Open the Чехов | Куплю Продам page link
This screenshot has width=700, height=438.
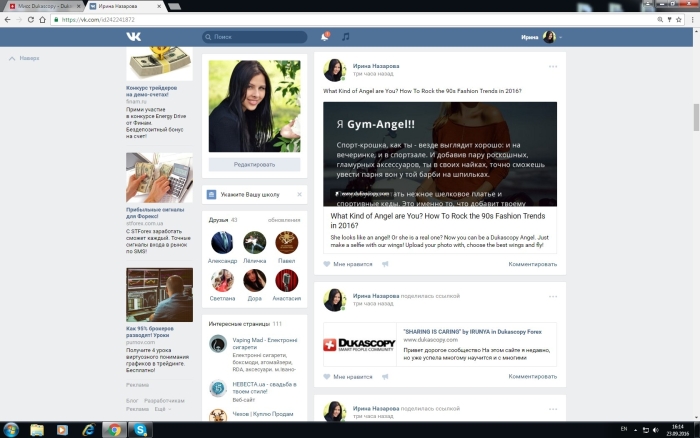[262, 414]
